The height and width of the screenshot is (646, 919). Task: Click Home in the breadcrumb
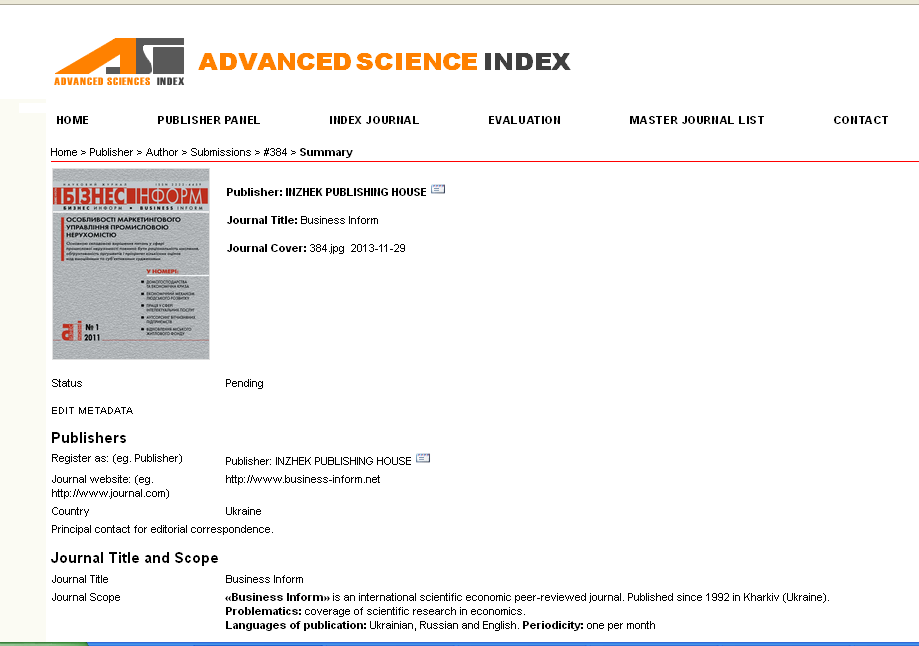tap(64, 152)
